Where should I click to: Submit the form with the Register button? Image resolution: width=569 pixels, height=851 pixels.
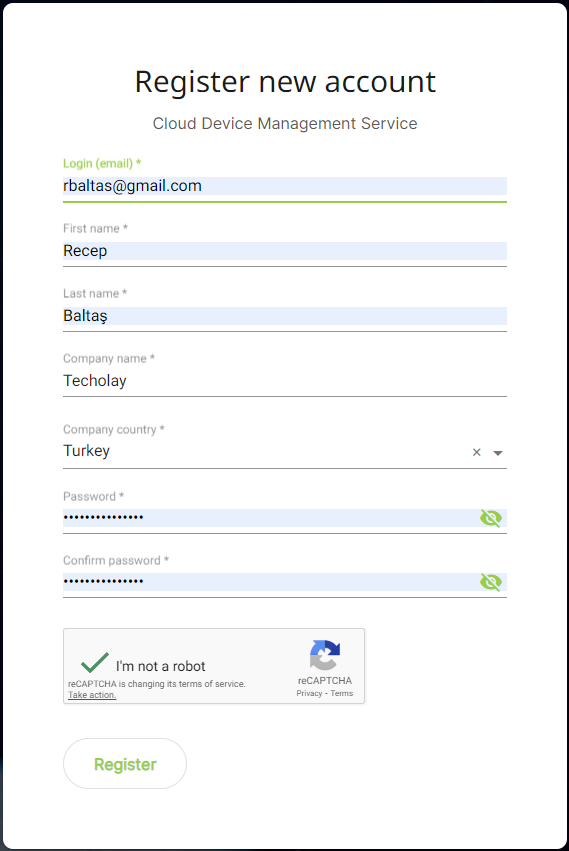(x=125, y=764)
